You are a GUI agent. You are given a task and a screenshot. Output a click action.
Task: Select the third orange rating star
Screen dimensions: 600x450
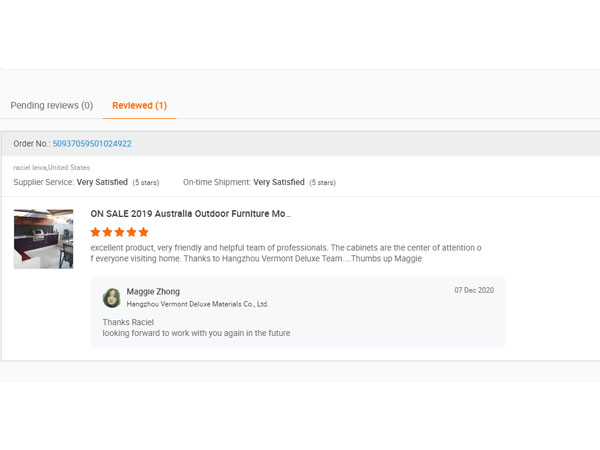(x=120, y=232)
